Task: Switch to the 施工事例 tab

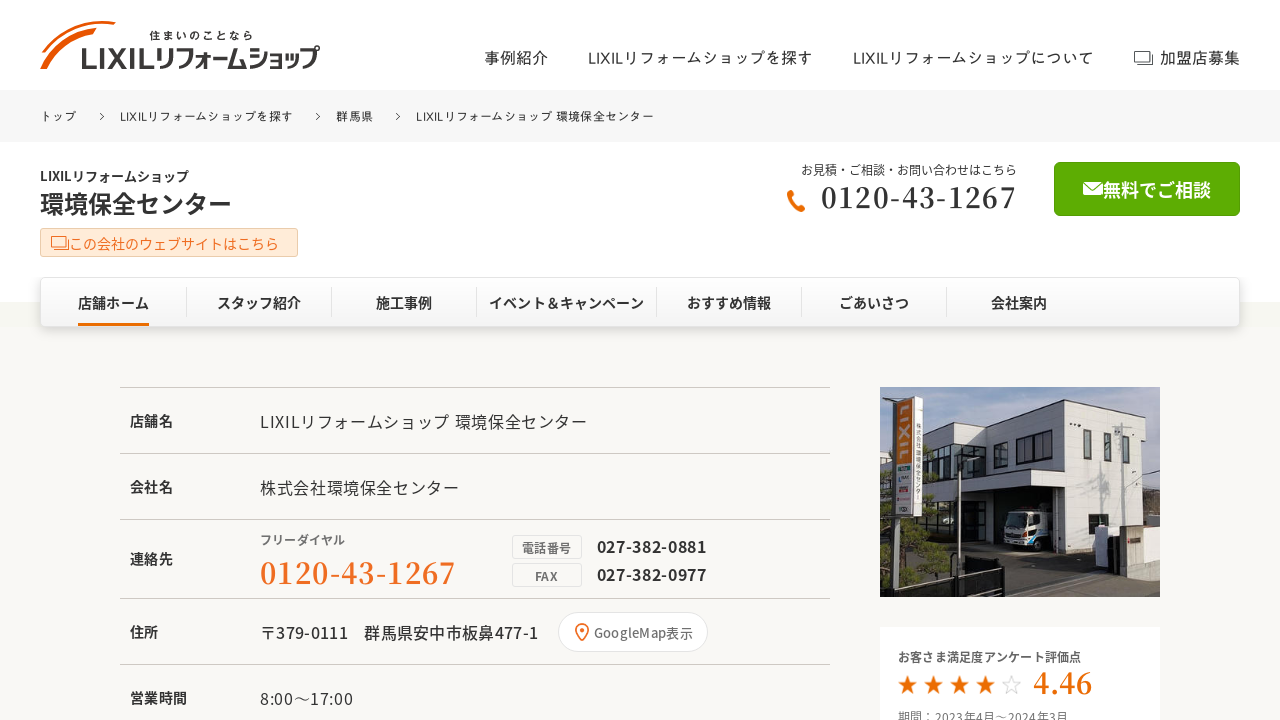Action: point(404,303)
